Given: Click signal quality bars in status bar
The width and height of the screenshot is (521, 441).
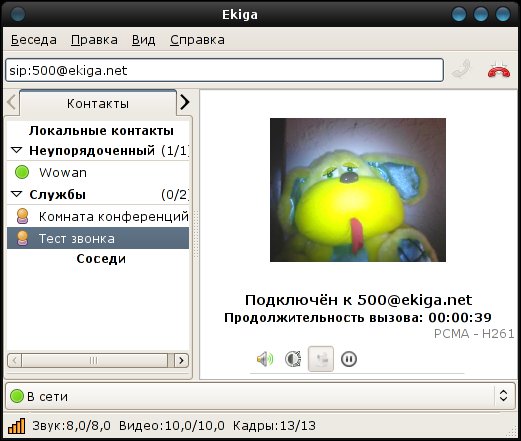Looking at the screenshot, I should tap(17, 426).
